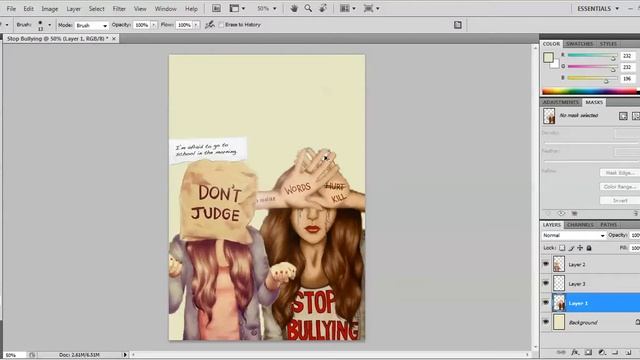This screenshot has height=360, width=640.
Task: Add a pixel mask in Masks panel
Action: (x=623, y=116)
